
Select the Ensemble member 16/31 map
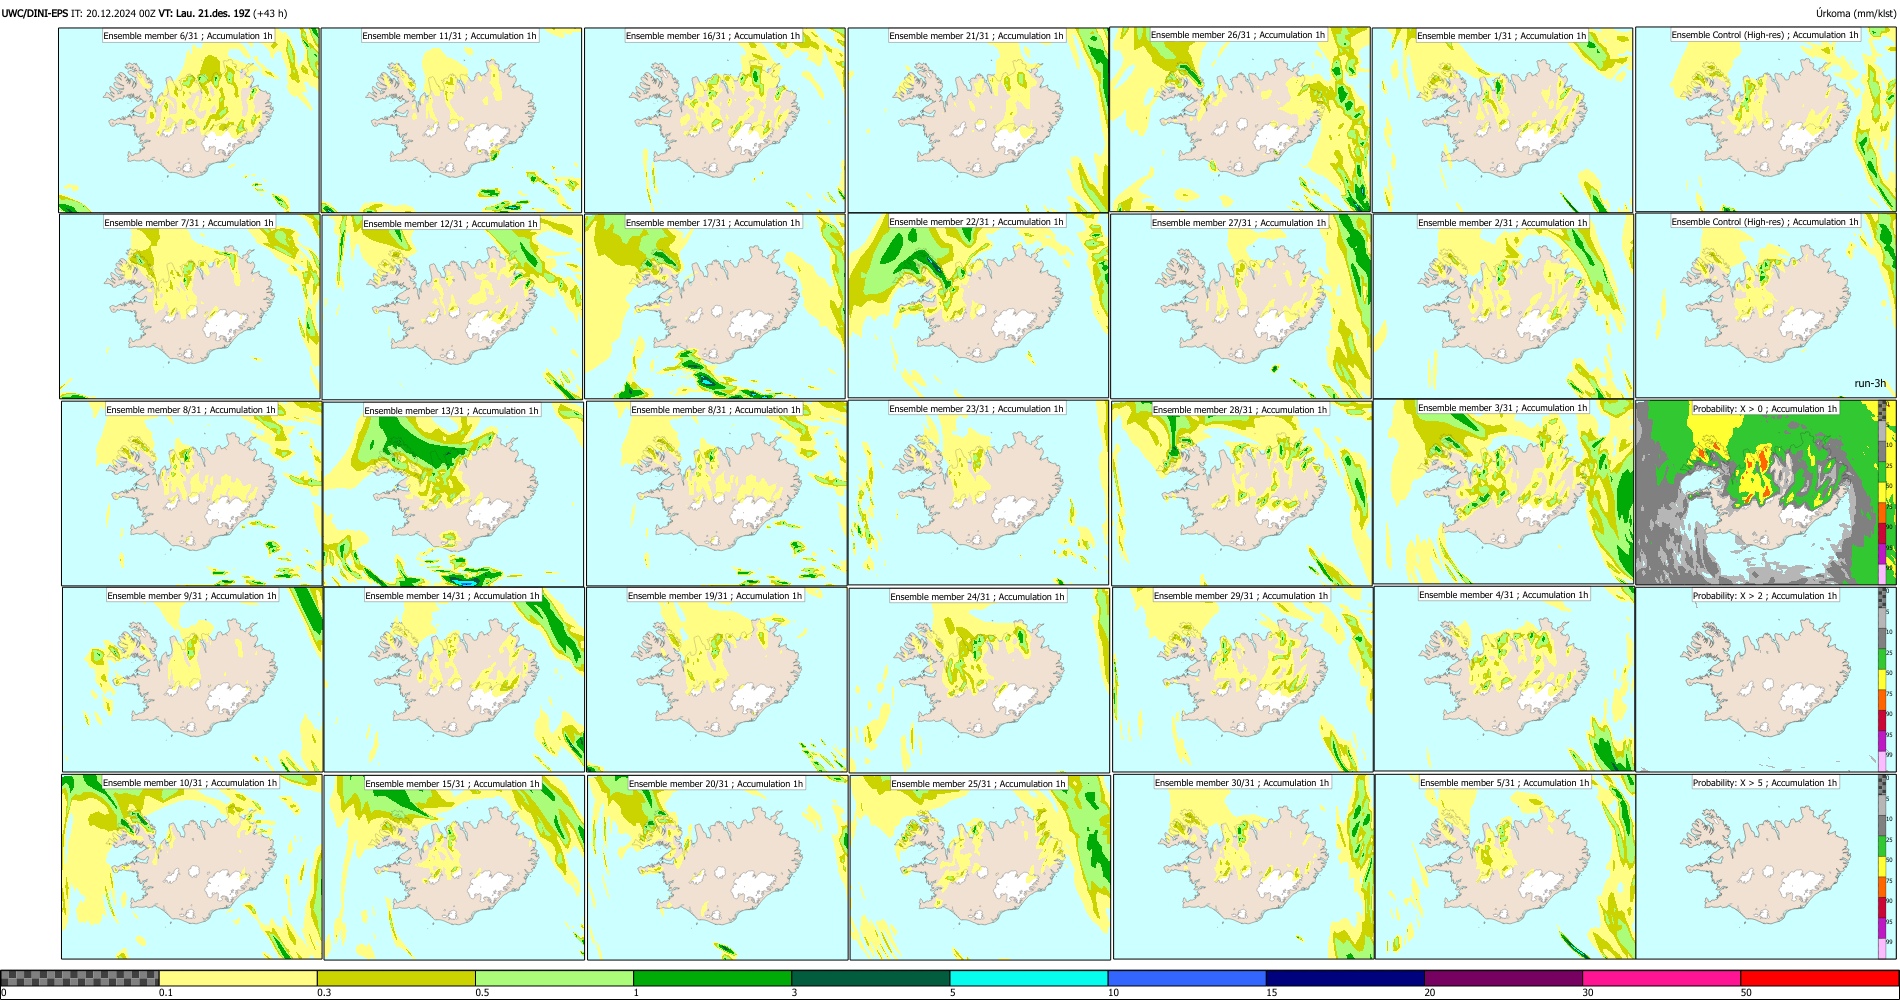(x=714, y=120)
